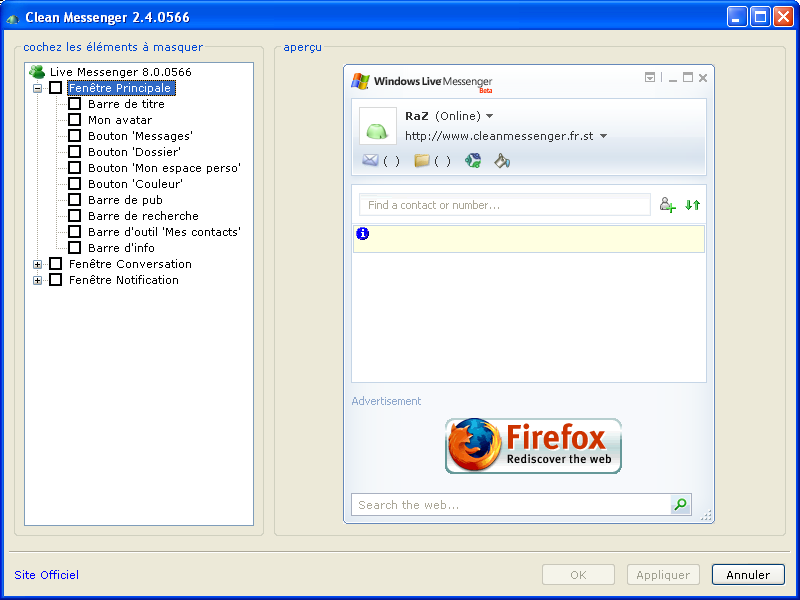Open the Online status dropdown arrow
This screenshot has width=800, height=600.
[489, 116]
